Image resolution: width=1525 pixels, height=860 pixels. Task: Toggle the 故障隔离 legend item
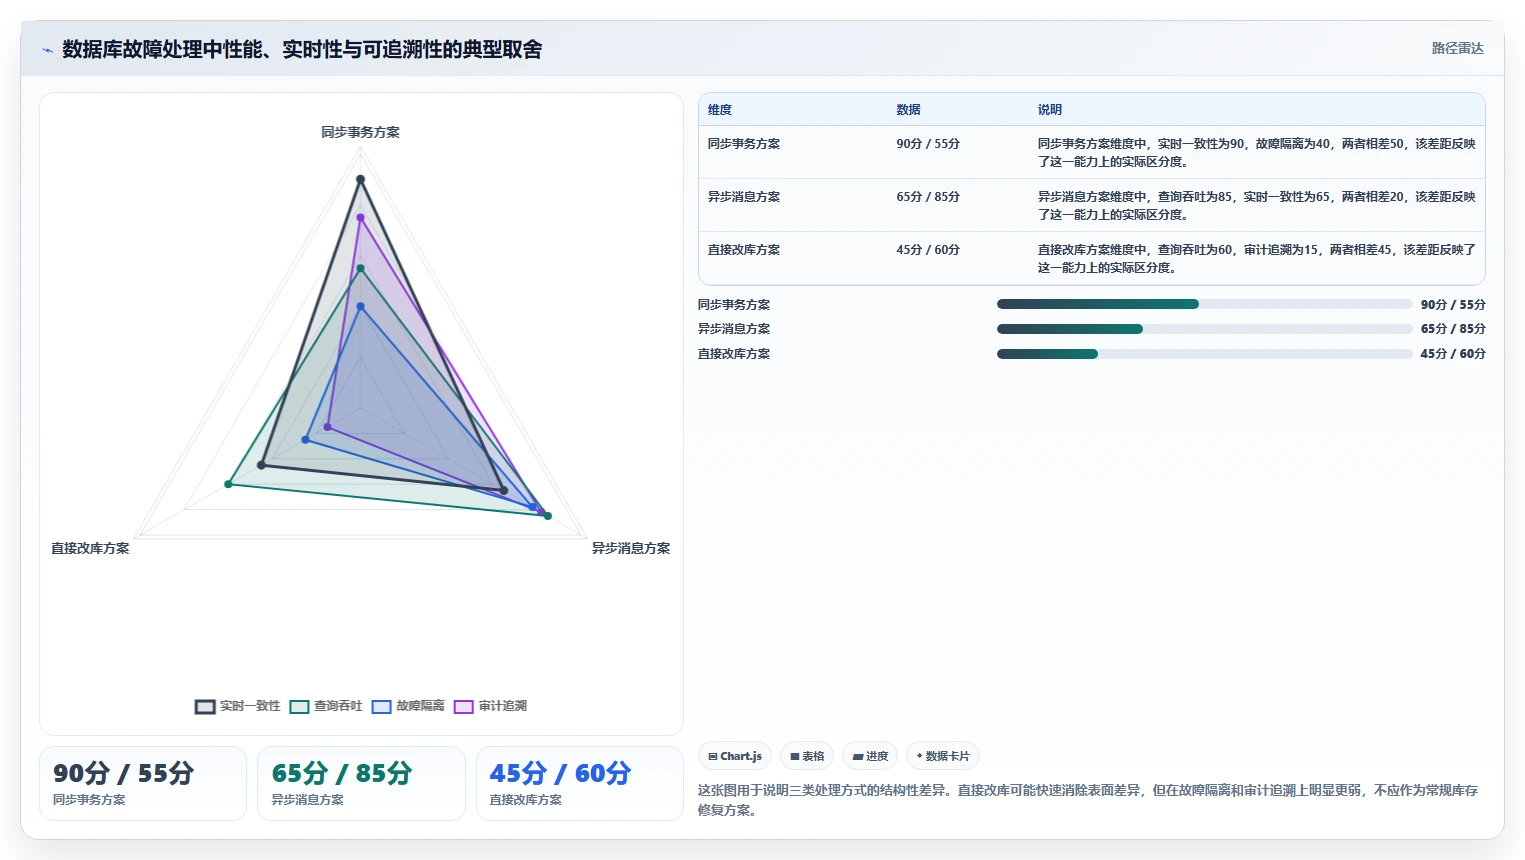(408, 706)
